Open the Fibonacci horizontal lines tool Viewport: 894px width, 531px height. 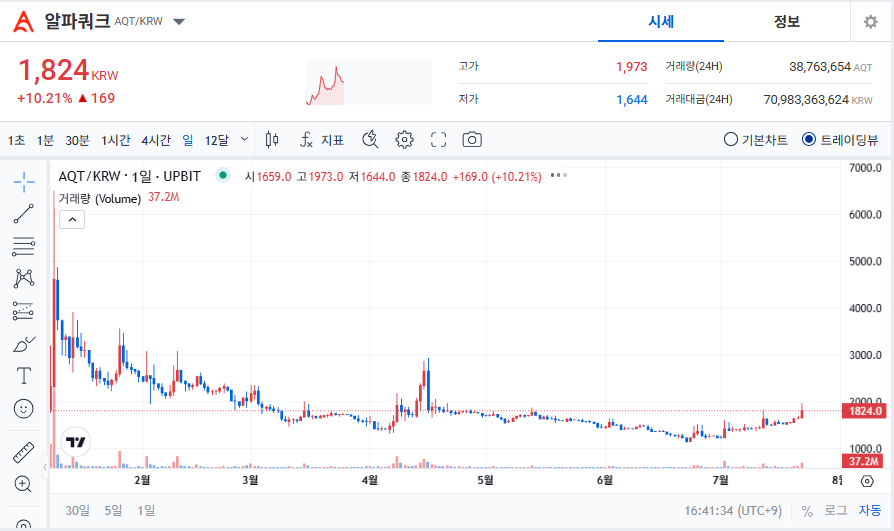[x=23, y=246]
